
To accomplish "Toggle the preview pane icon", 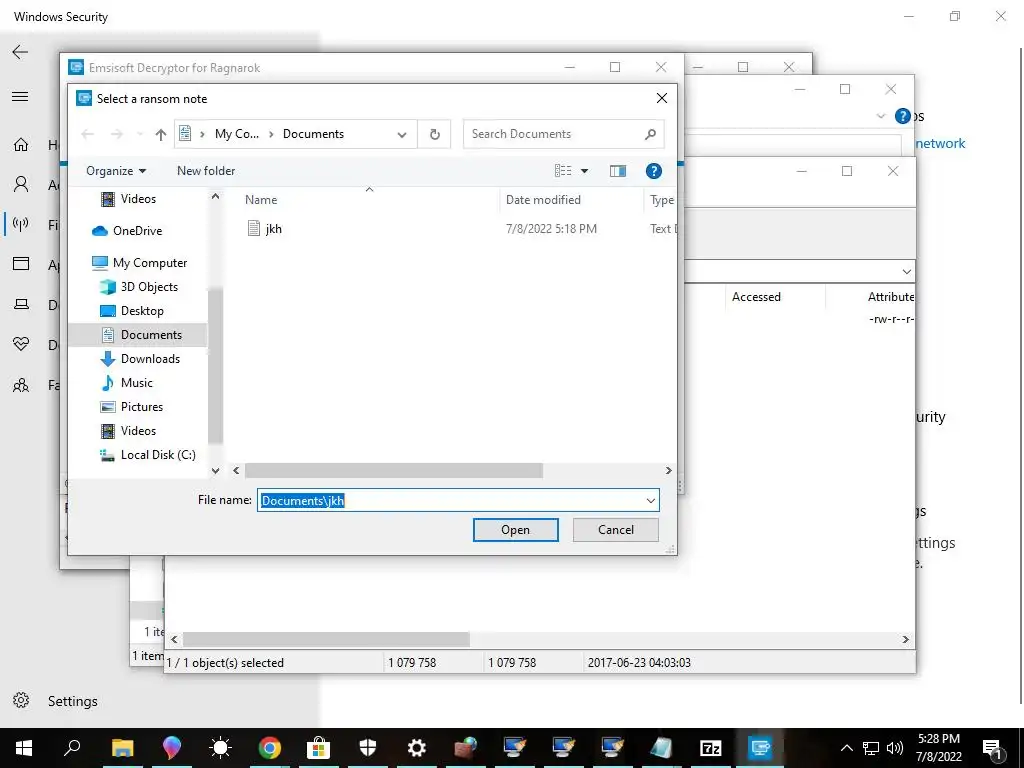I will pyautogui.click(x=618, y=170).
